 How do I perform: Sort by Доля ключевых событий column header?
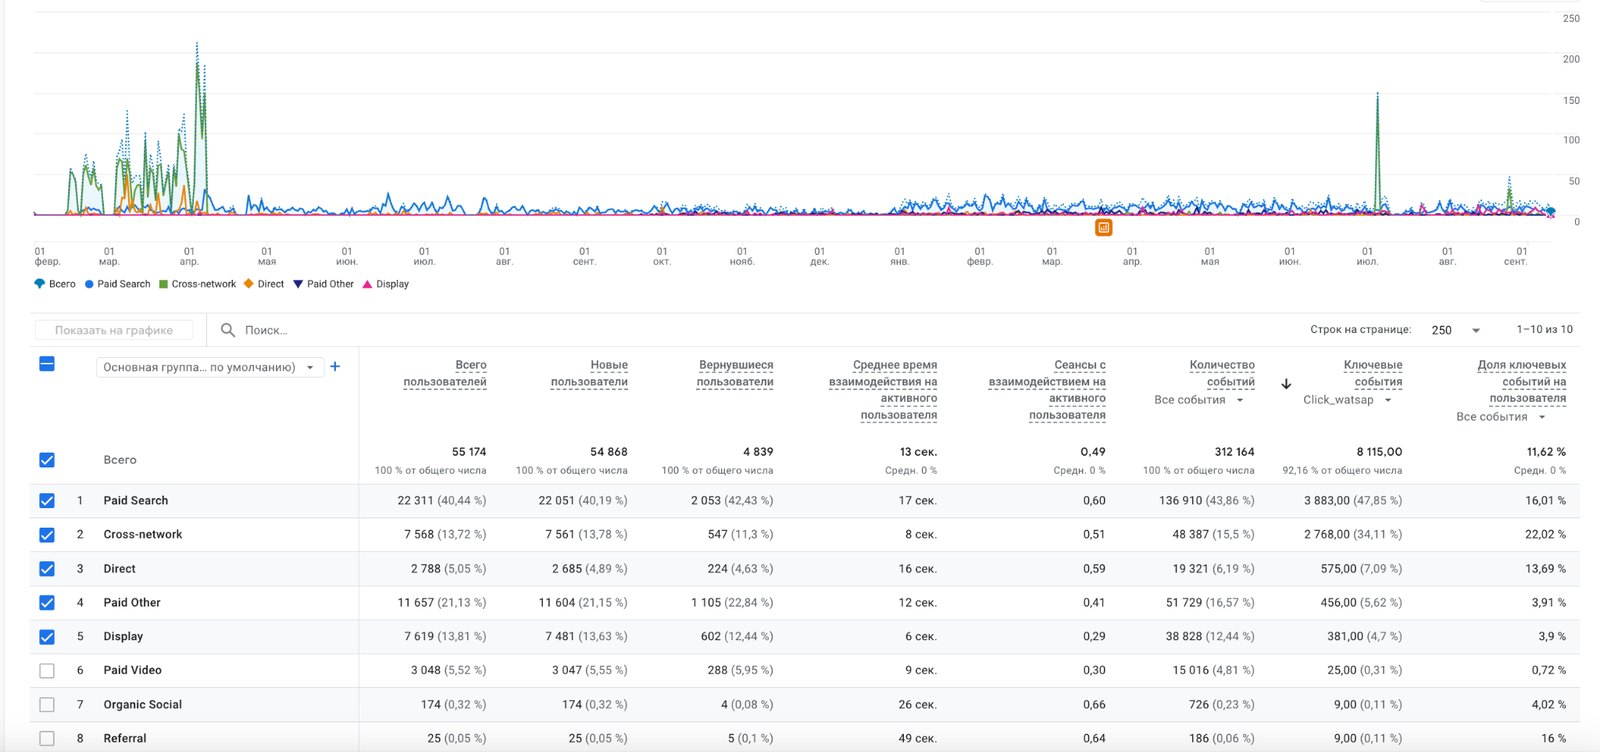1522,381
